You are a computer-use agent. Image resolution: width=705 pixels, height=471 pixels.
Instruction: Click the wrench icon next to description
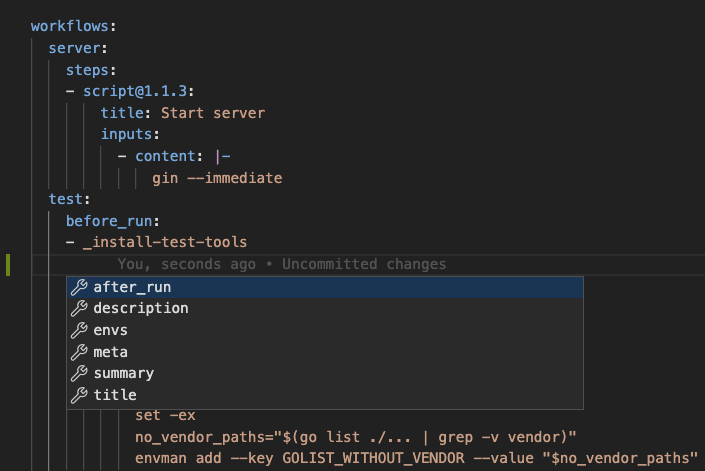pos(78,309)
